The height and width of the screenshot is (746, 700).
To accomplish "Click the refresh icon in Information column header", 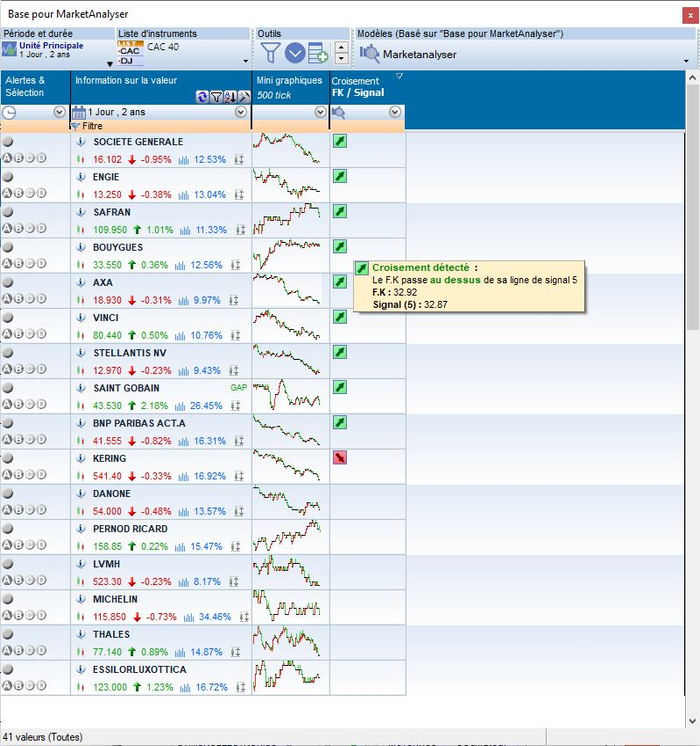I will click(202, 97).
